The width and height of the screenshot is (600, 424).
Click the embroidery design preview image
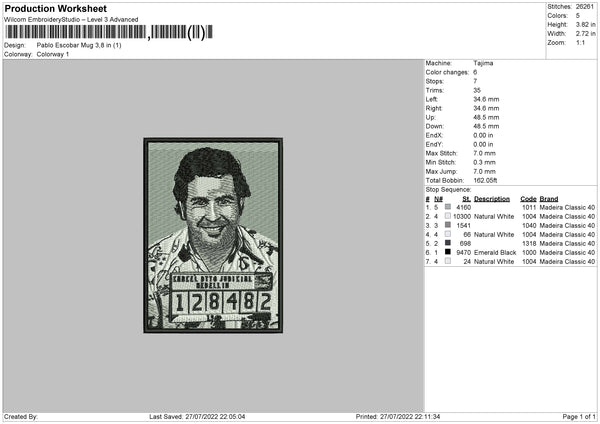(x=213, y=235)
